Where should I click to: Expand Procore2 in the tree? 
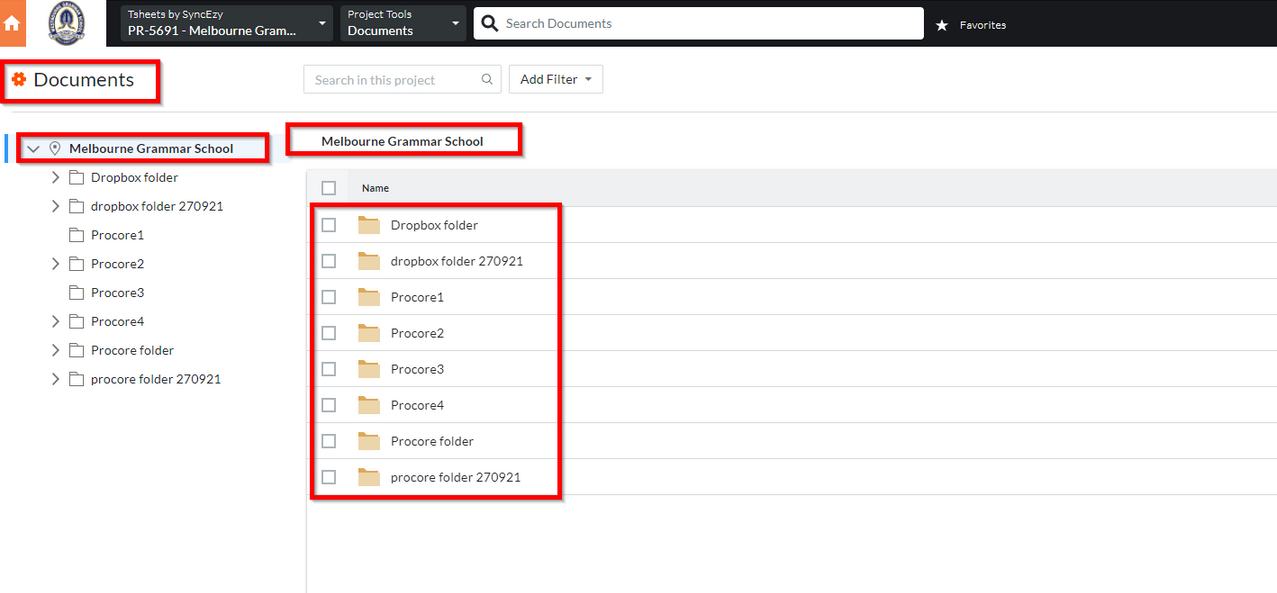tap(56, 264)
